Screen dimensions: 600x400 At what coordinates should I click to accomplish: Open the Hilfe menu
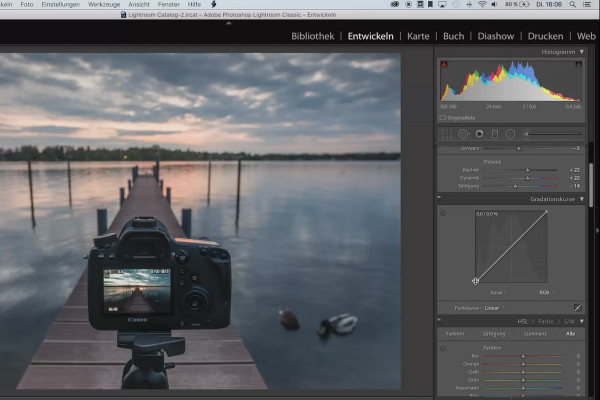click(194, 5)
